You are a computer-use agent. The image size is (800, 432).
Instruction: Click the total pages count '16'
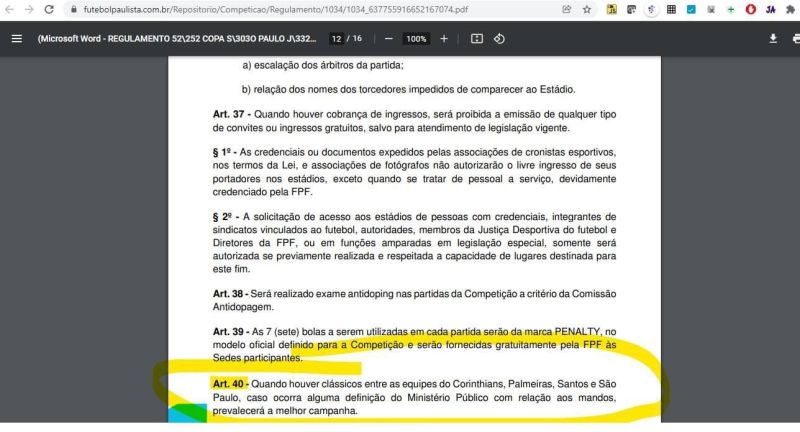(357, 39)
